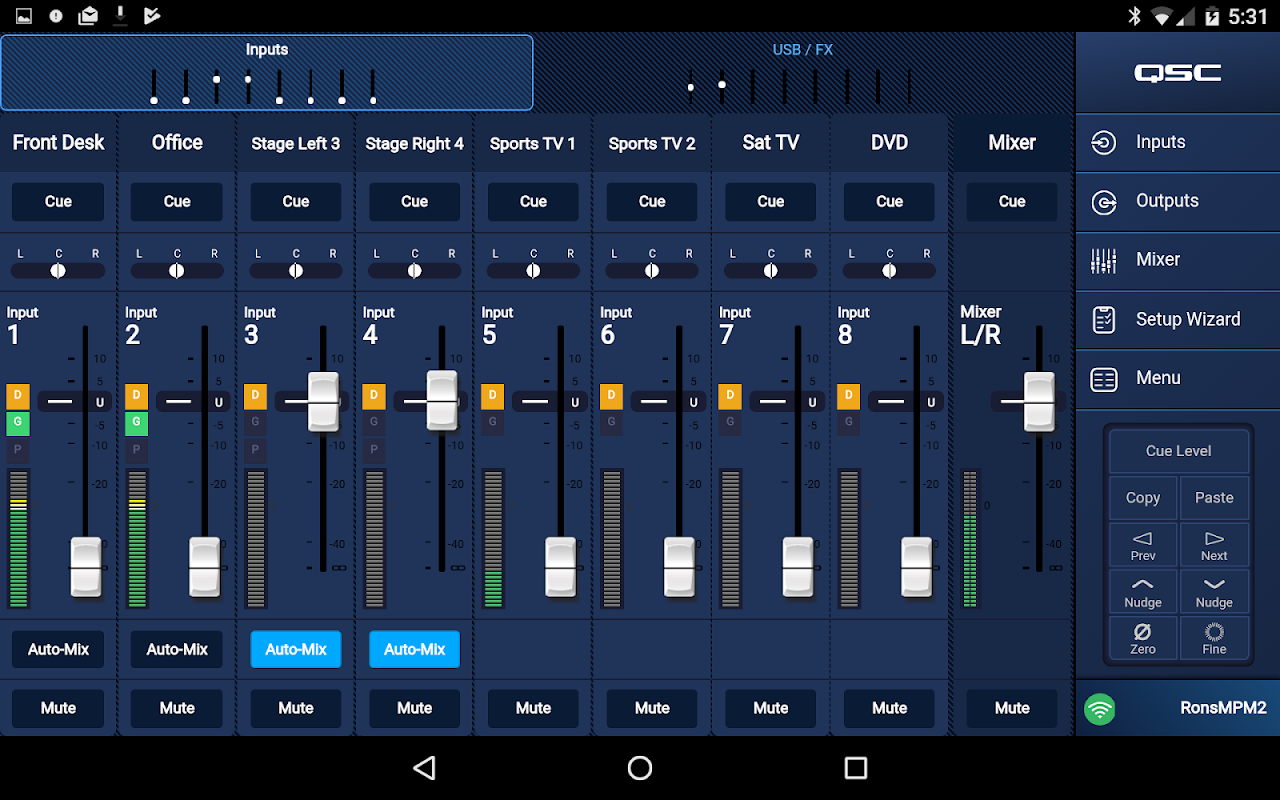Switch to the Inputs bank overview

click(x=267, y=72)
